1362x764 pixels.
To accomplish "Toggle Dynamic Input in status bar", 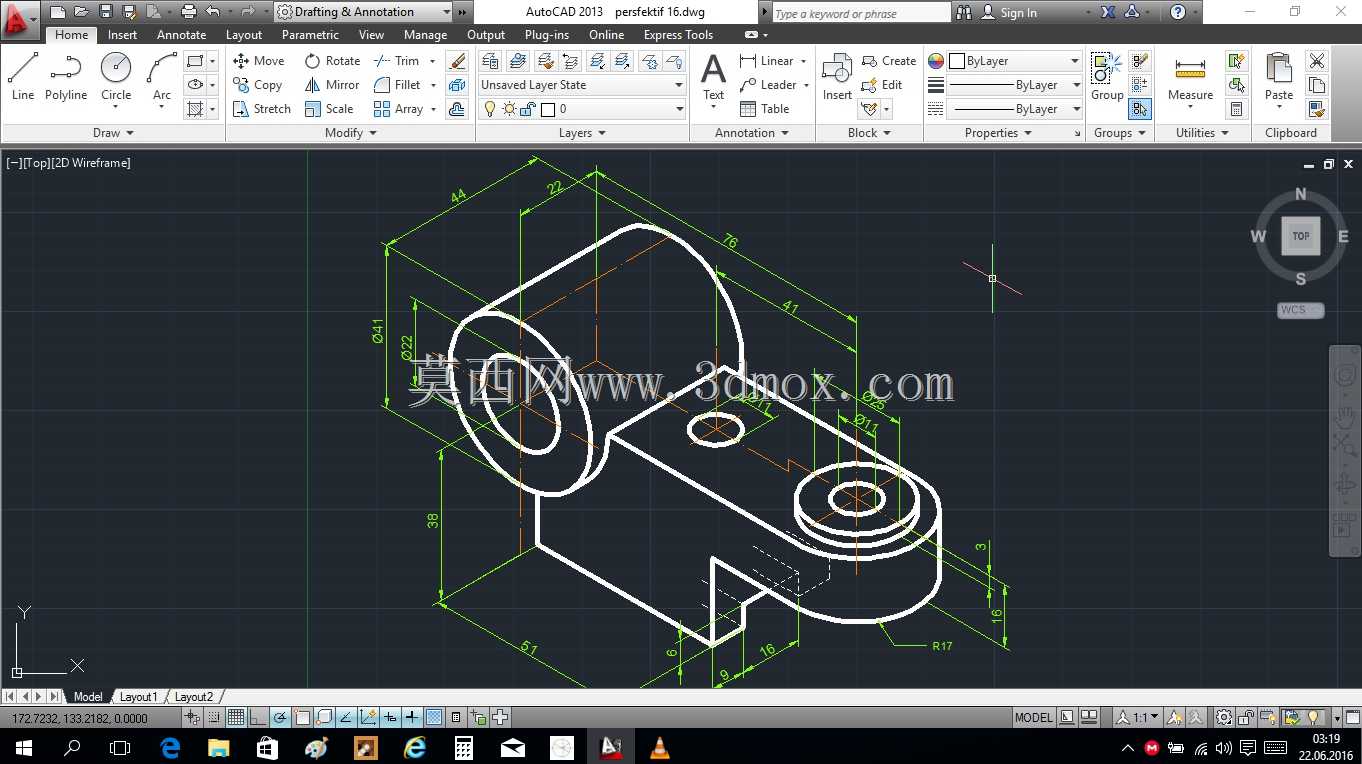I will pos(390,717).
